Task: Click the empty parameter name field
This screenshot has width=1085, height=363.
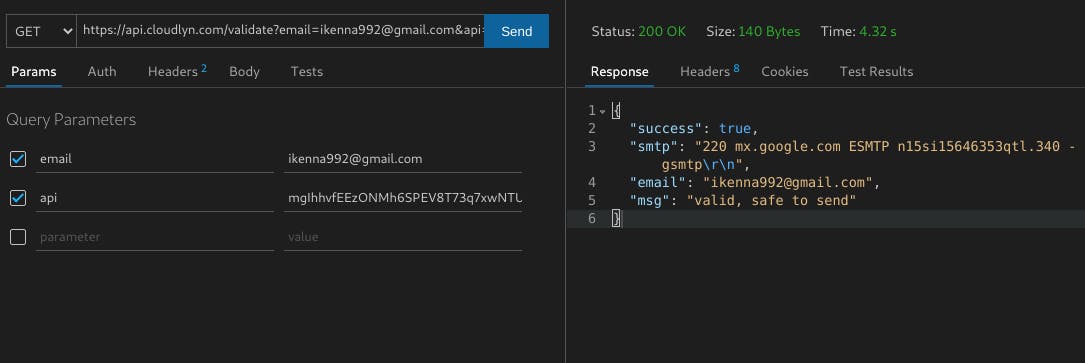Action: [155, 237]
